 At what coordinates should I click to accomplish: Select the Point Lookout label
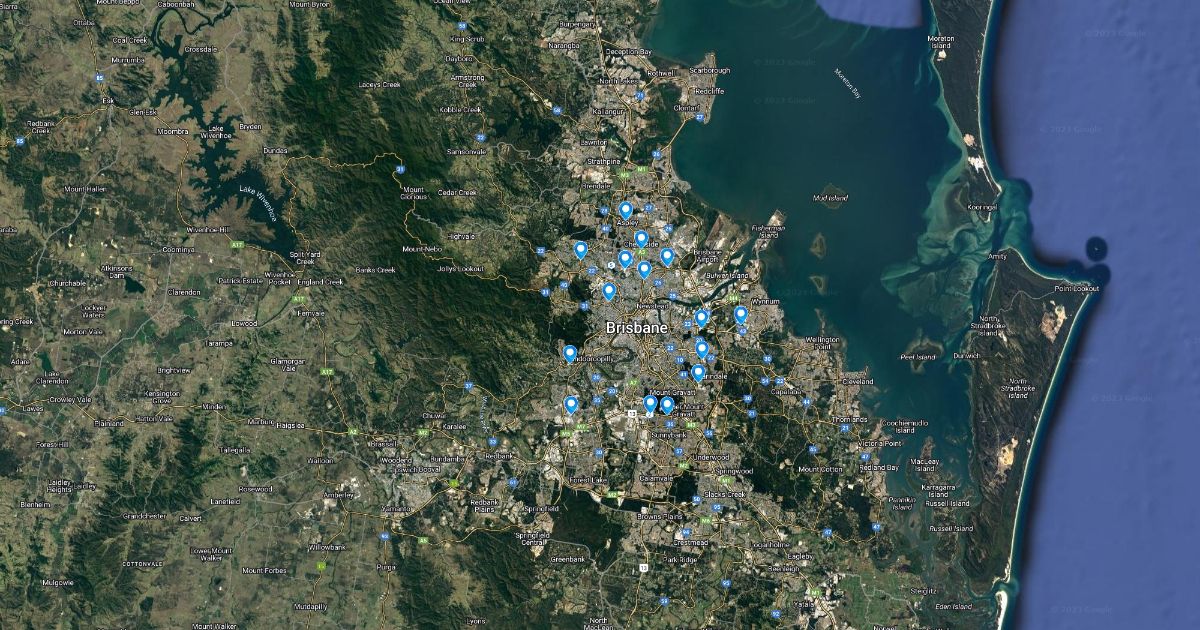click(1076, 289)
